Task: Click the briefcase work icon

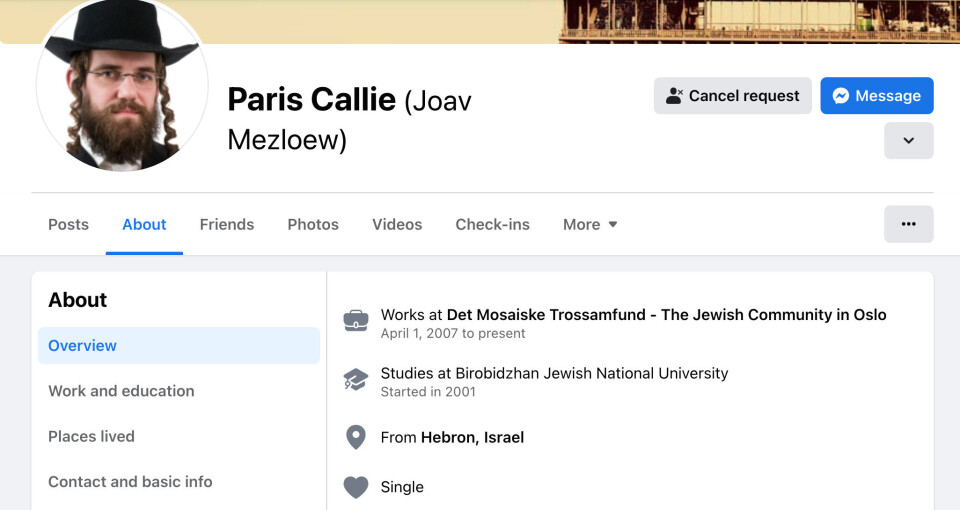Action: tap(356, 321)
